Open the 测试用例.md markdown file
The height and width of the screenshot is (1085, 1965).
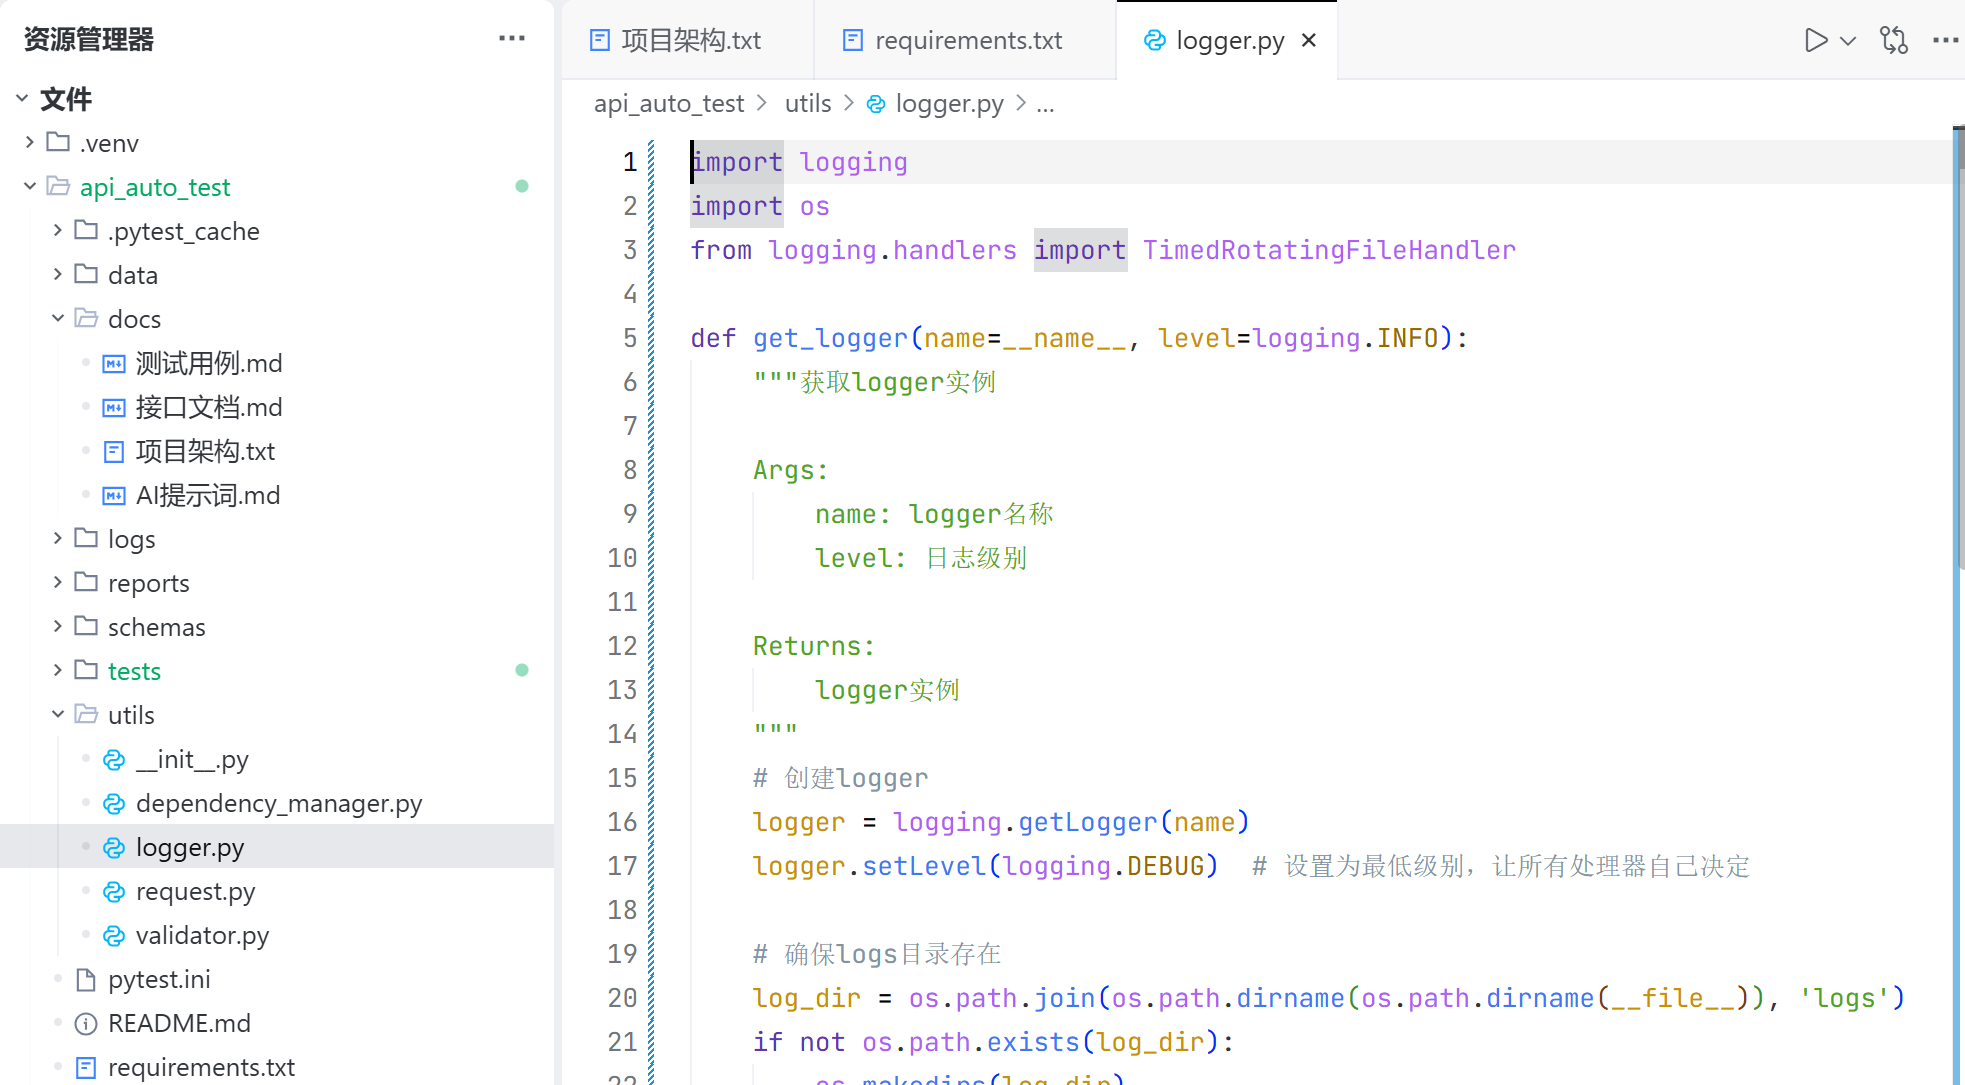click(x=208, y=363)
